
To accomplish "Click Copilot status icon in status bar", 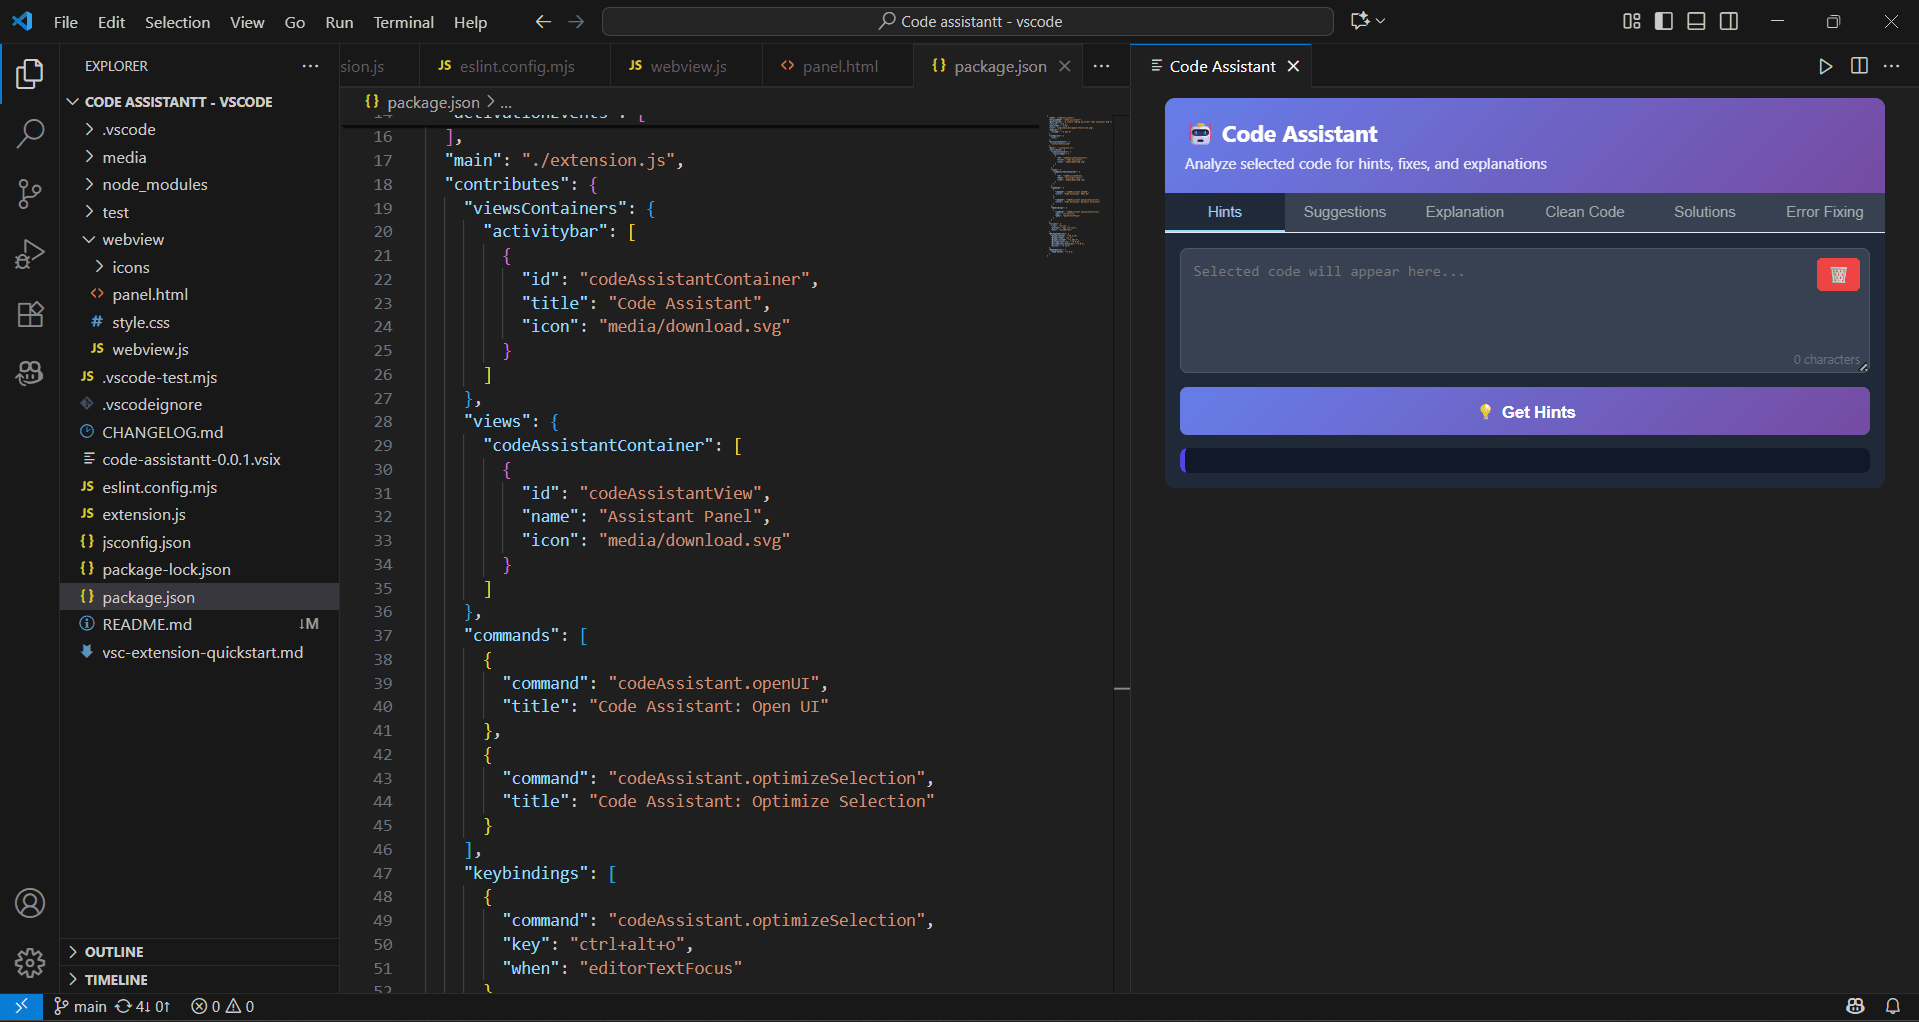I will 1856,1006.
